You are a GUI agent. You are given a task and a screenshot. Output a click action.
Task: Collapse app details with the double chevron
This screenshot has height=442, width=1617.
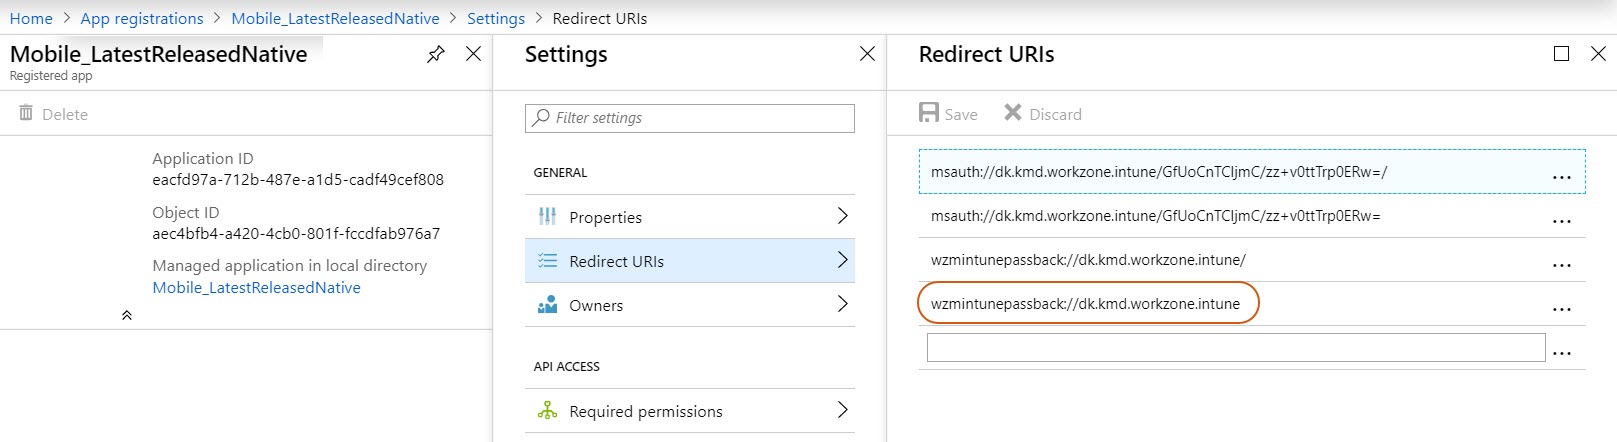127,315
